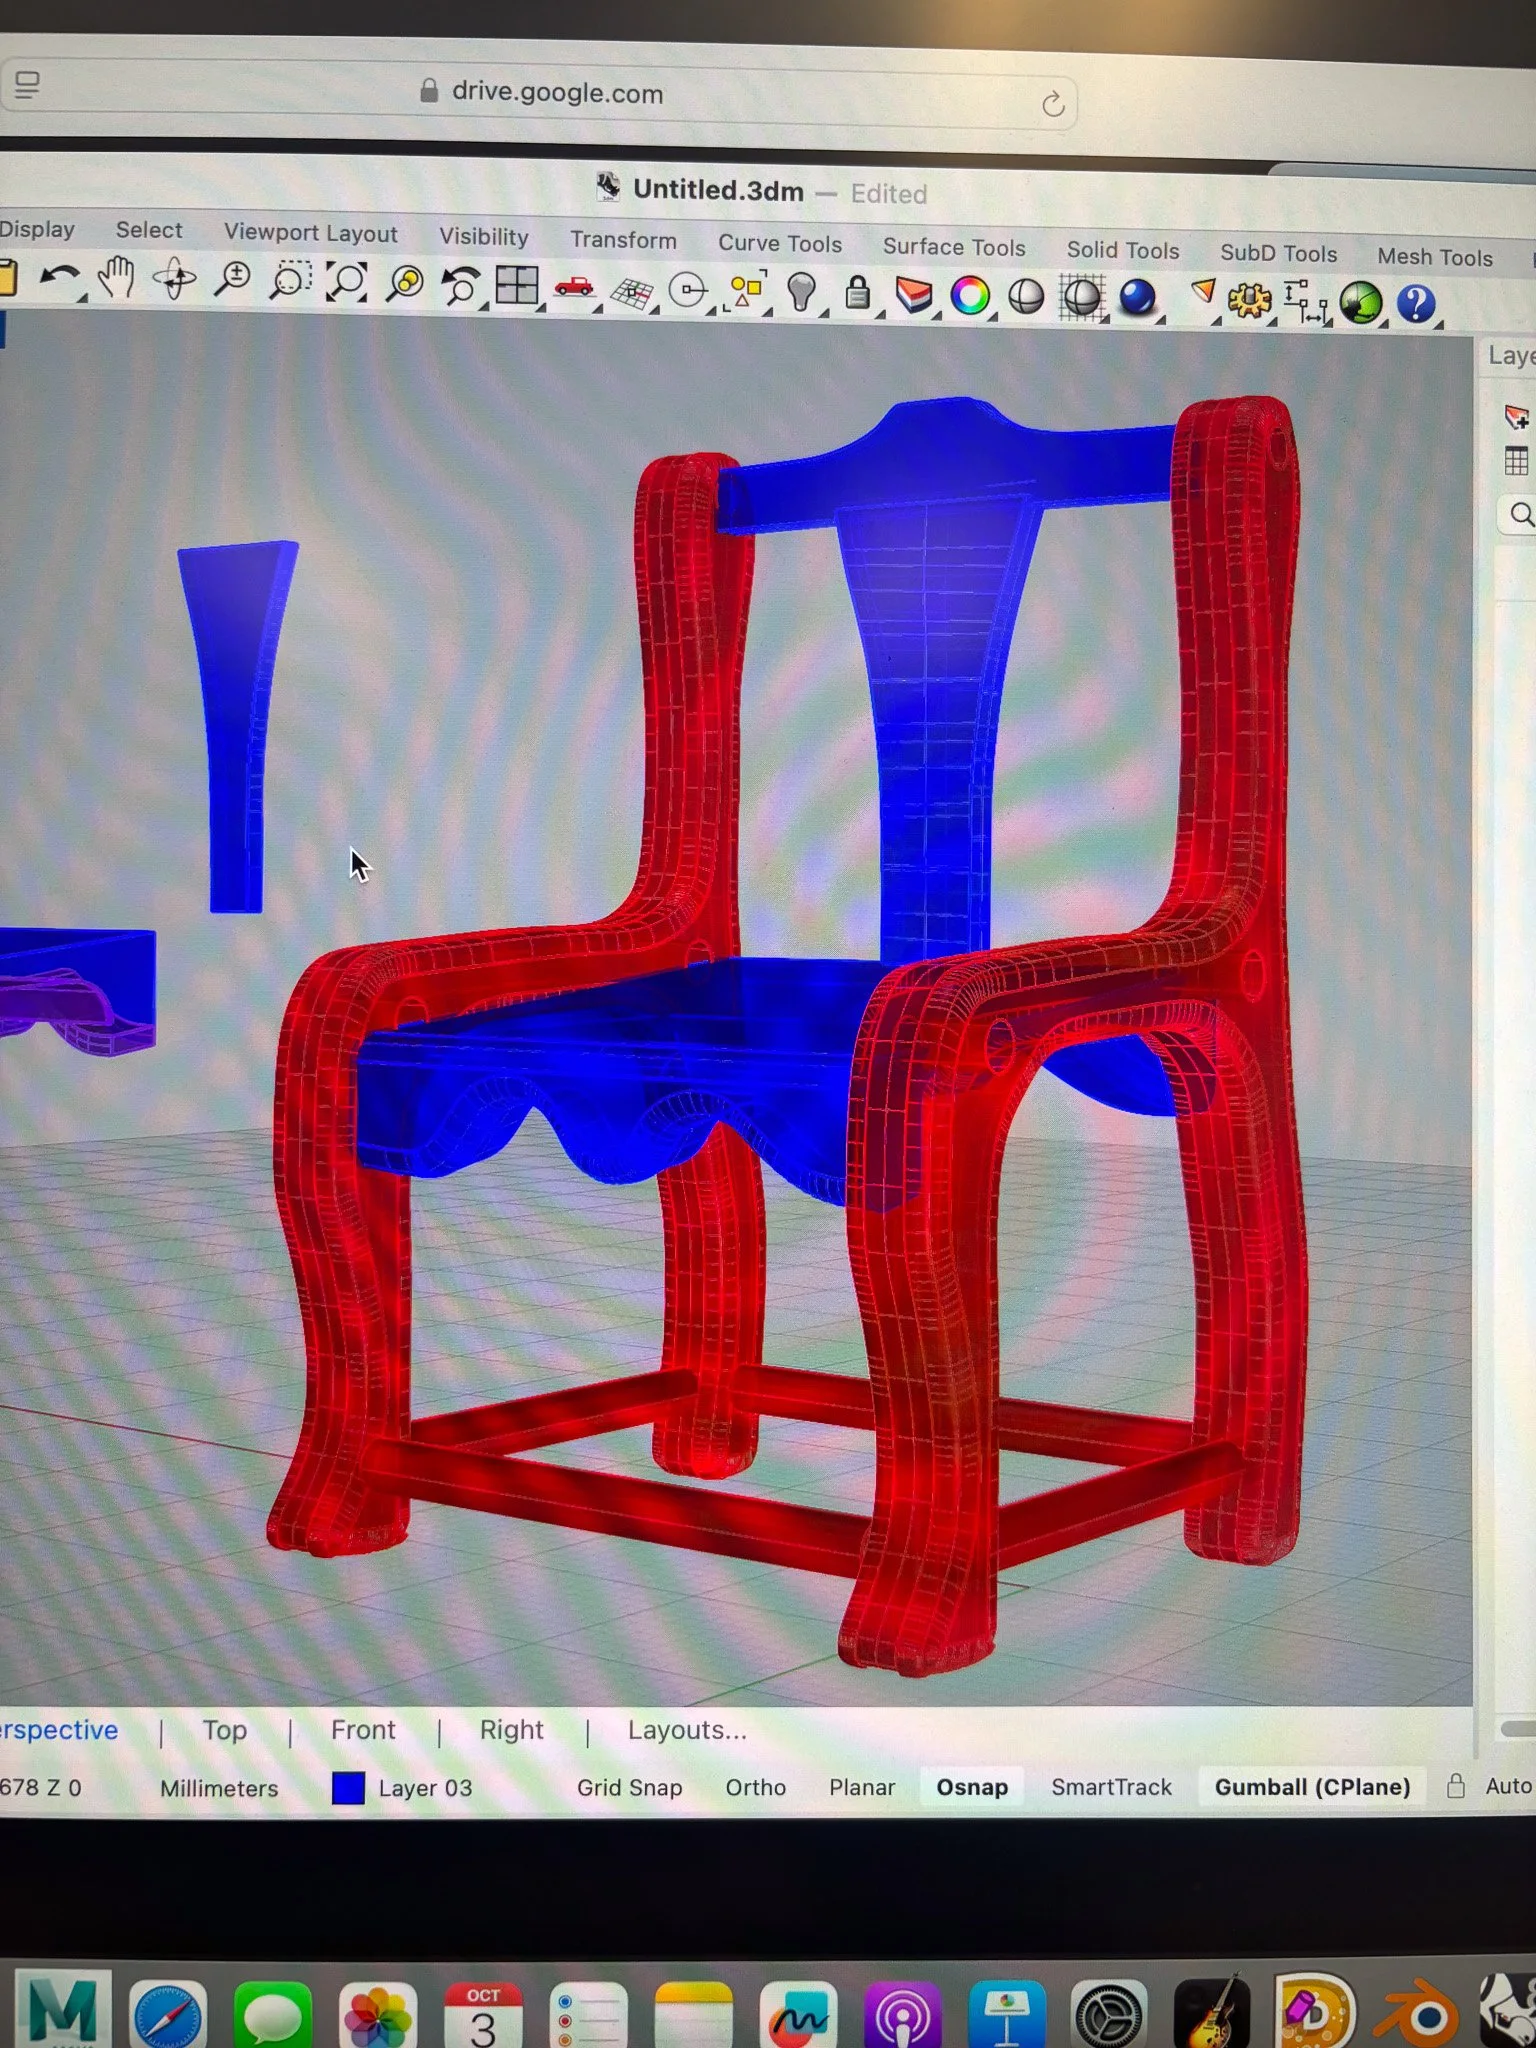This screenshot has height=2048, width=1536.
Task: Click the Safari sidebar icon
Action: tap(27, 85)
